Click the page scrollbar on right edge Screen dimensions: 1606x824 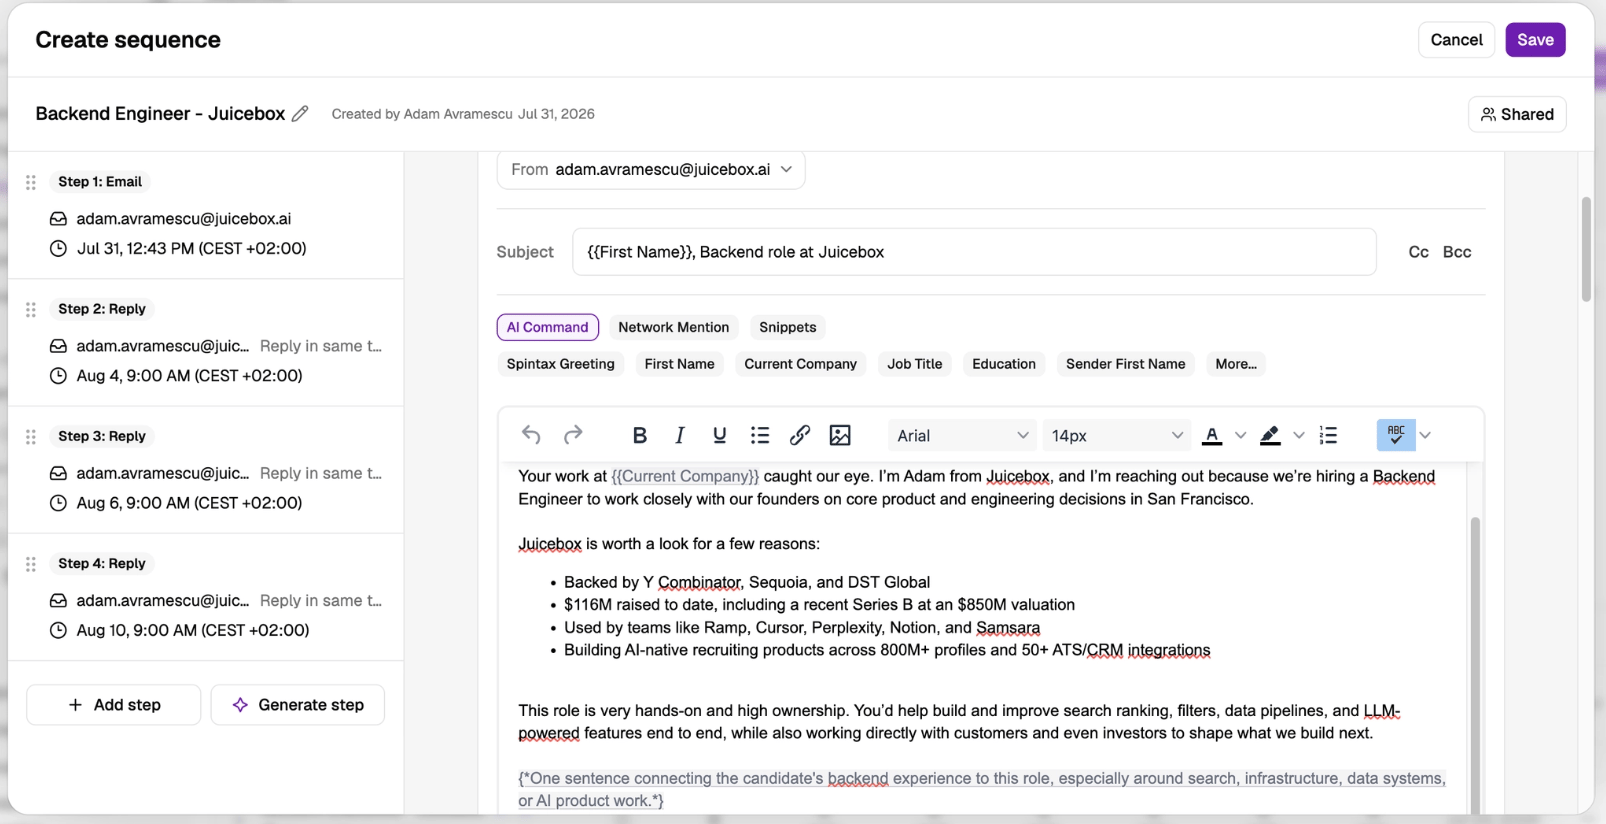point(1586,250)
